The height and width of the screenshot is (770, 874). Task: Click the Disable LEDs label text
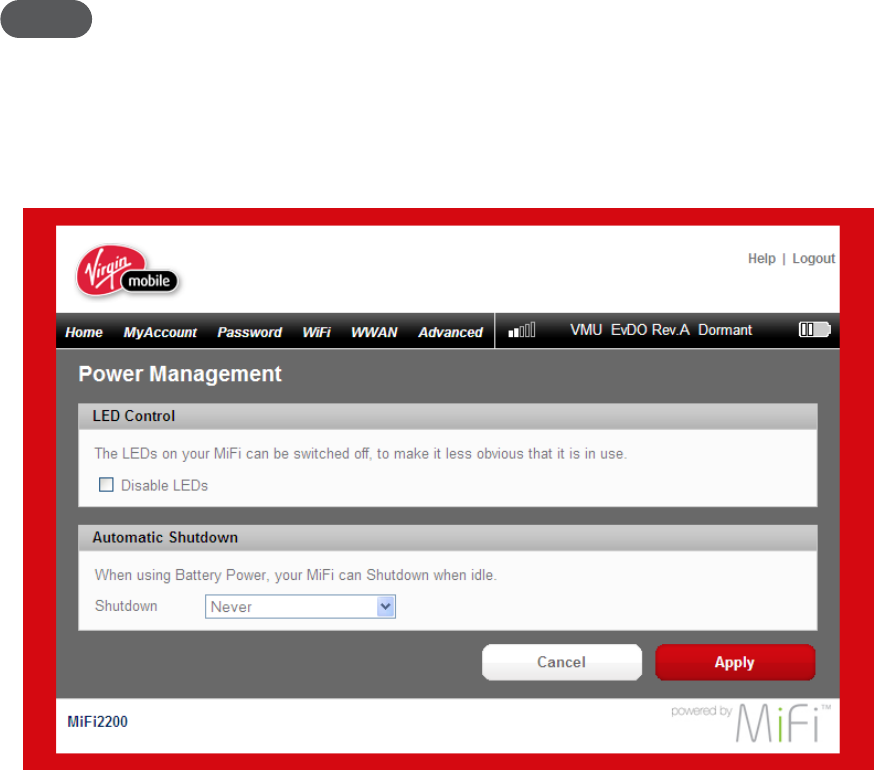click(164, 486)
